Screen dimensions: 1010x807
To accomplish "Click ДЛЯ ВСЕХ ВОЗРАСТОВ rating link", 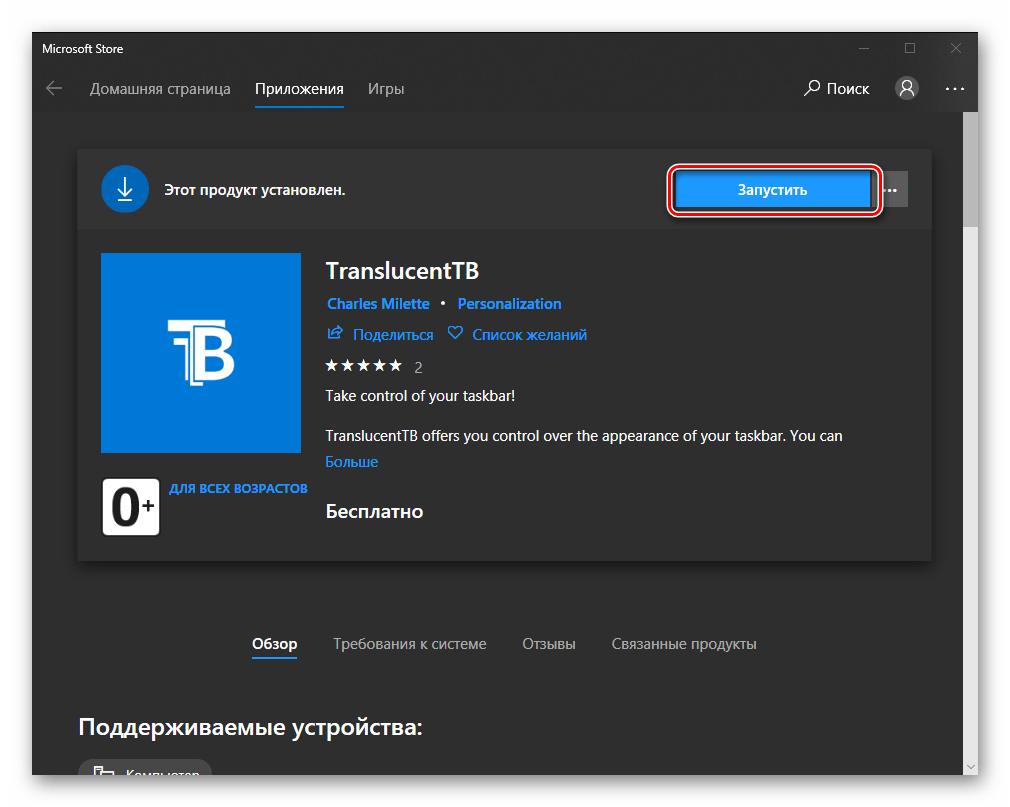I will pyautogui.click(x=238, y=488).
